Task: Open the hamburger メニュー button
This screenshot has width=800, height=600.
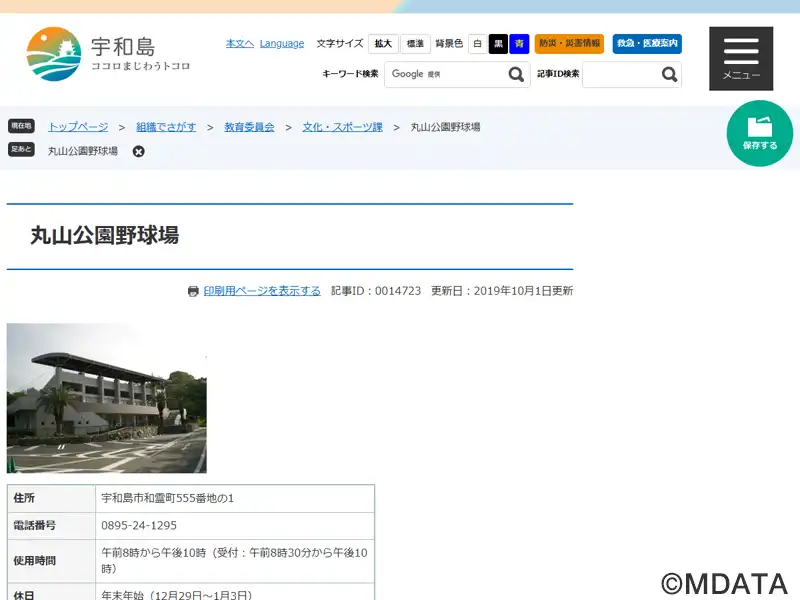Action: pos(741,59)
